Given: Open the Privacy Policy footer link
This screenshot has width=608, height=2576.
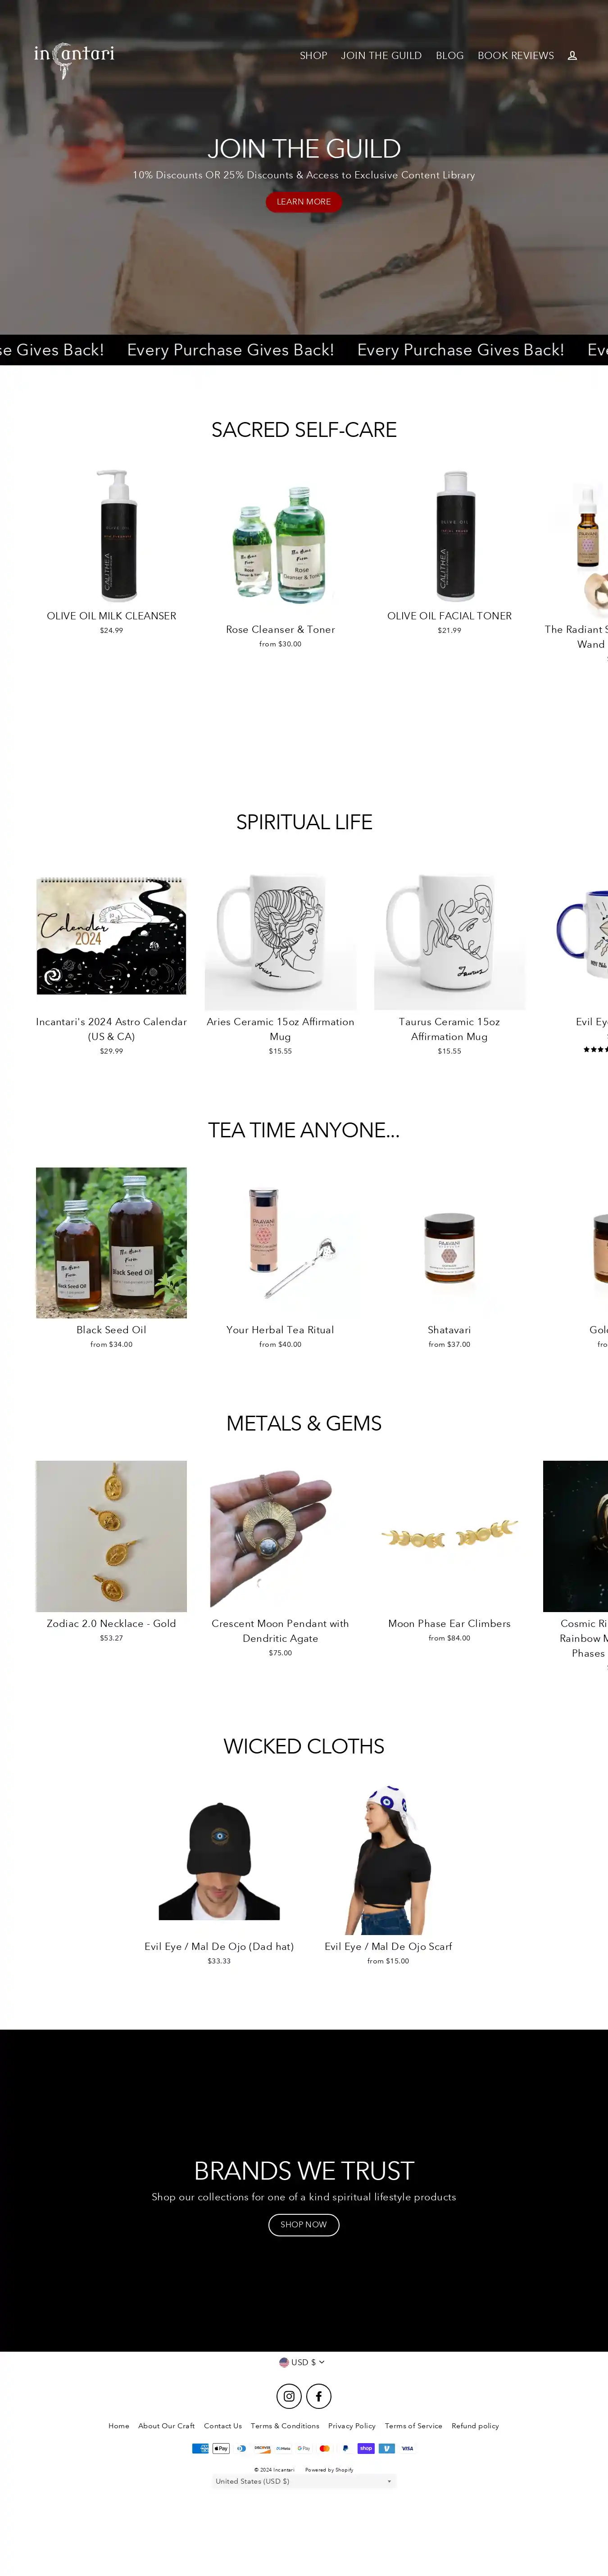Looking at the screenshot, I should [352, 2426].
